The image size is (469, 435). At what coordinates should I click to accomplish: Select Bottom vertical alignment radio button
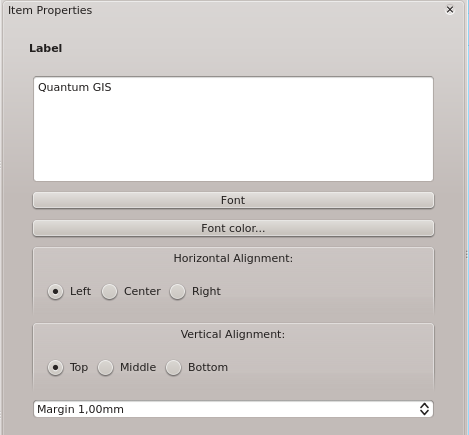[x=173, y=368]
